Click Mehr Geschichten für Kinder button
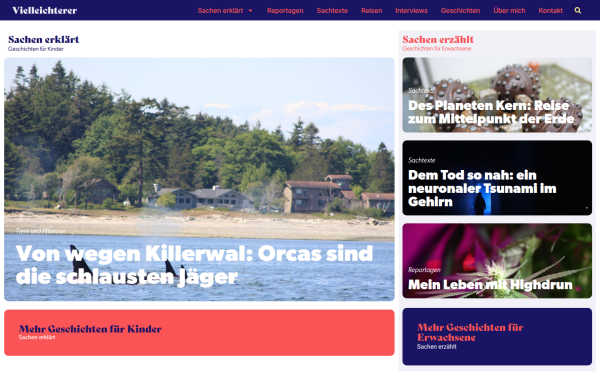Viewport: 600px width, 375px height. coord(199,333)
